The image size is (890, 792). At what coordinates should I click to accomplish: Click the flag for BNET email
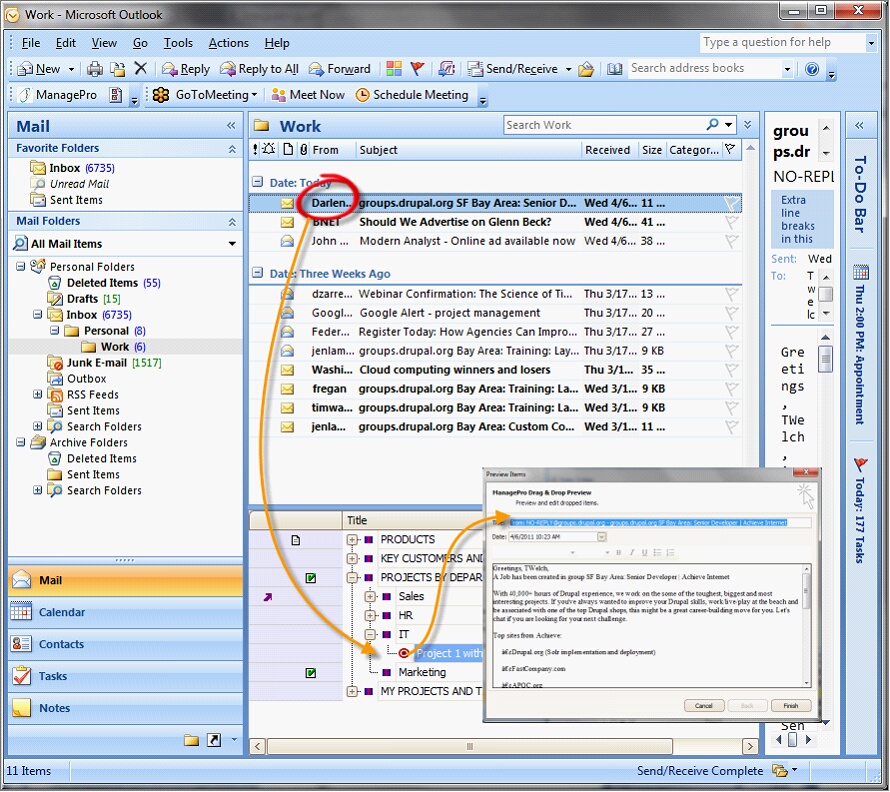coord(732,222)
